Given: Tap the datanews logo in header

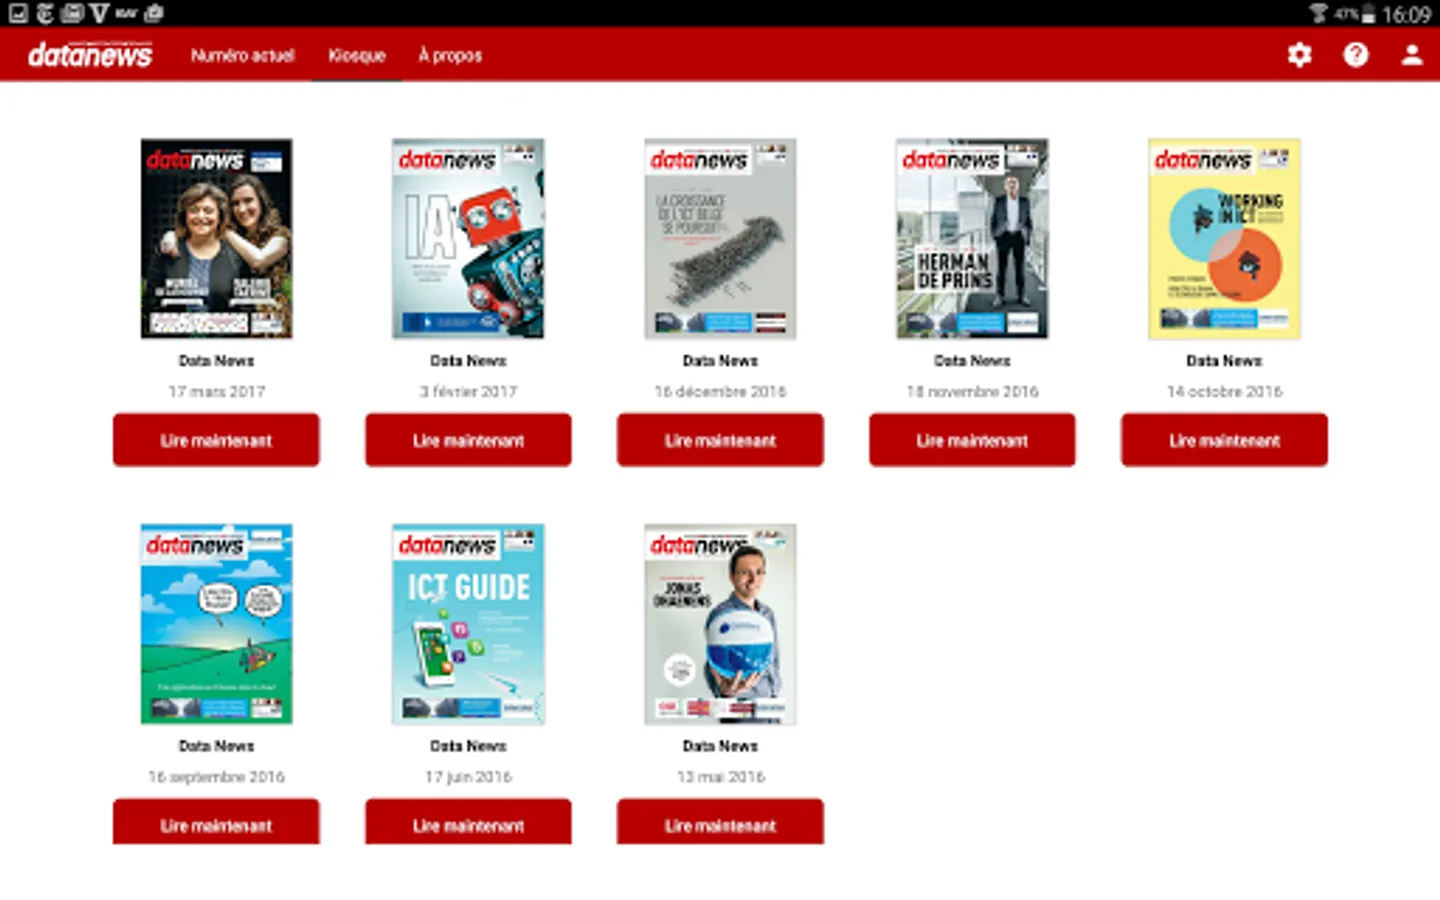Looking at the screenshot, I should [90, 54].
